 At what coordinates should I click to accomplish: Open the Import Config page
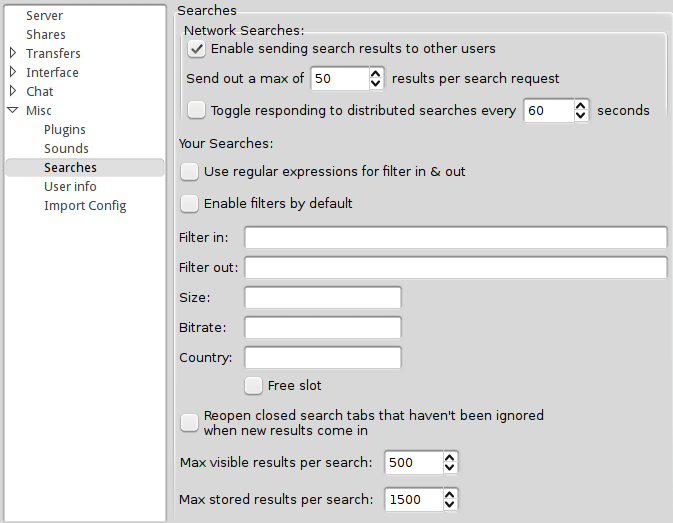85,206
